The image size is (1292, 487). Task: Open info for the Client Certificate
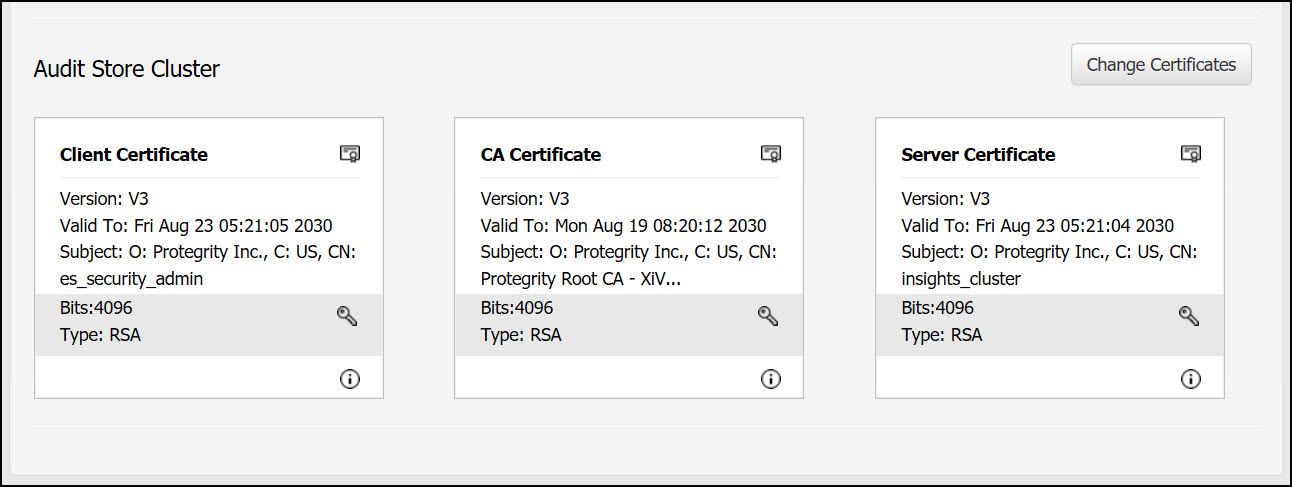point(349,379)
